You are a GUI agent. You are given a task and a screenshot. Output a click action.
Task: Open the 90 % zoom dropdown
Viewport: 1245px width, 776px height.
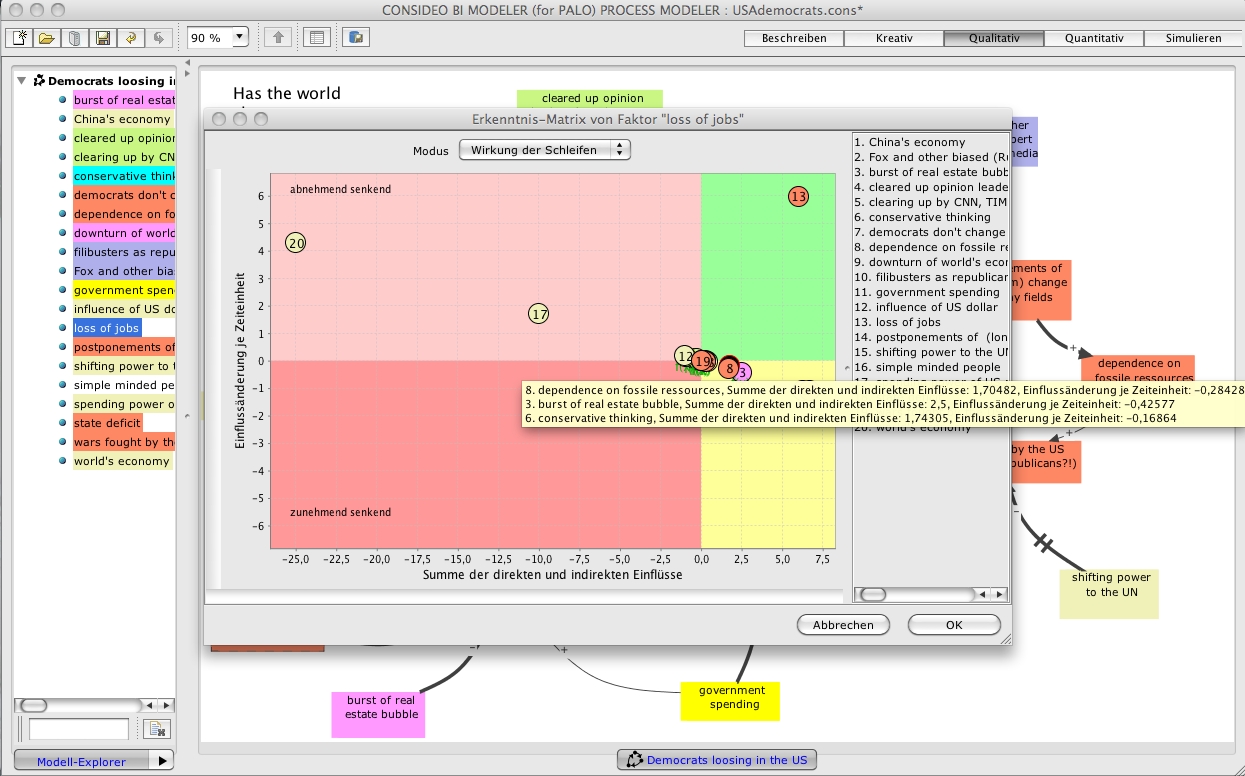pos(239,38)
